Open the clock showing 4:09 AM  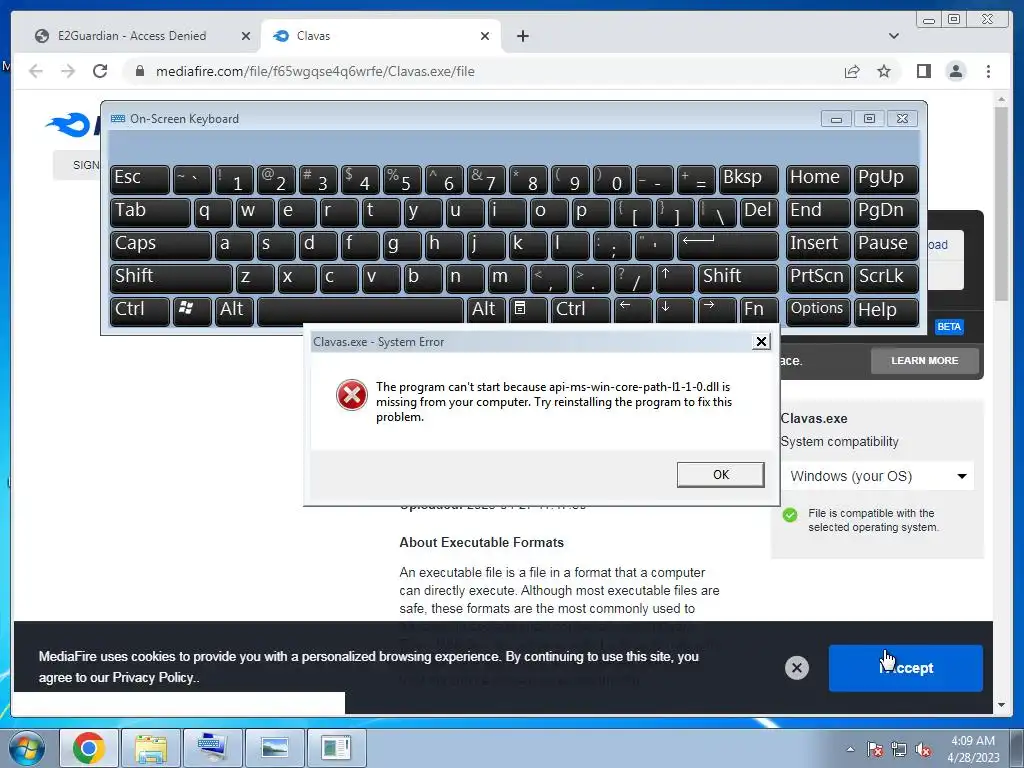pos(973,749)
